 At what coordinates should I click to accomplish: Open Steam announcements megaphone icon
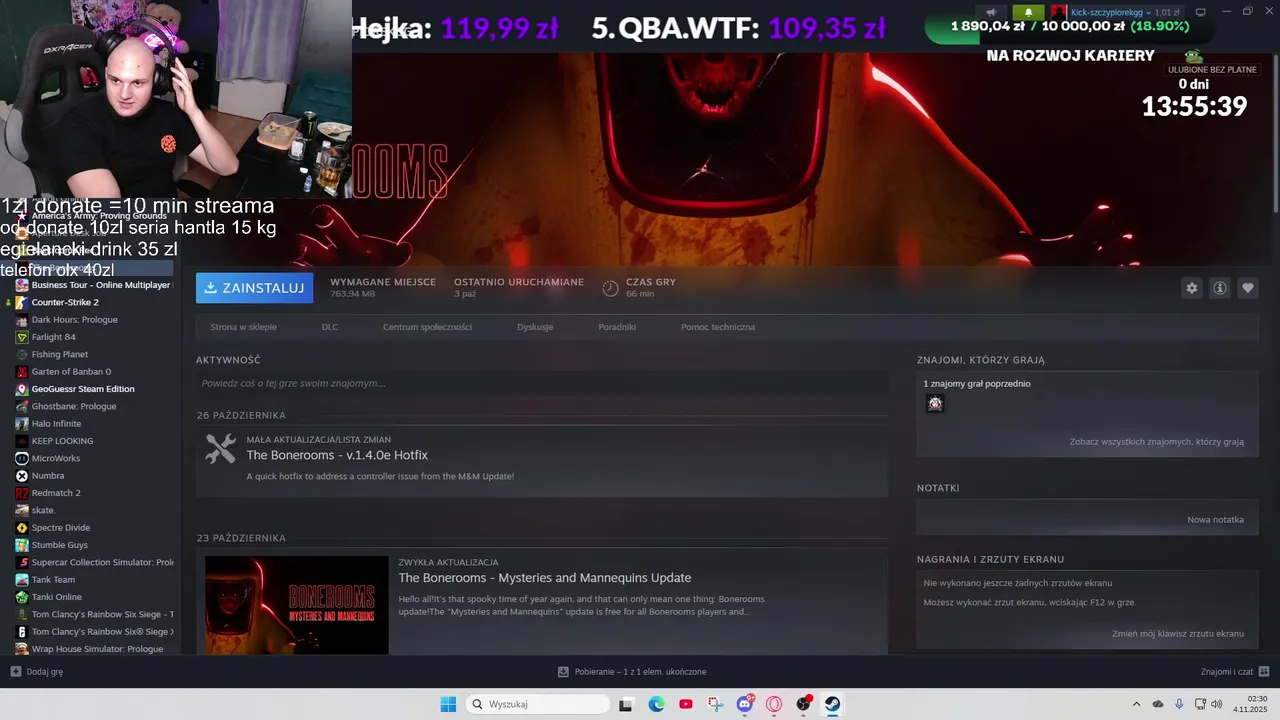click(991, 12)
